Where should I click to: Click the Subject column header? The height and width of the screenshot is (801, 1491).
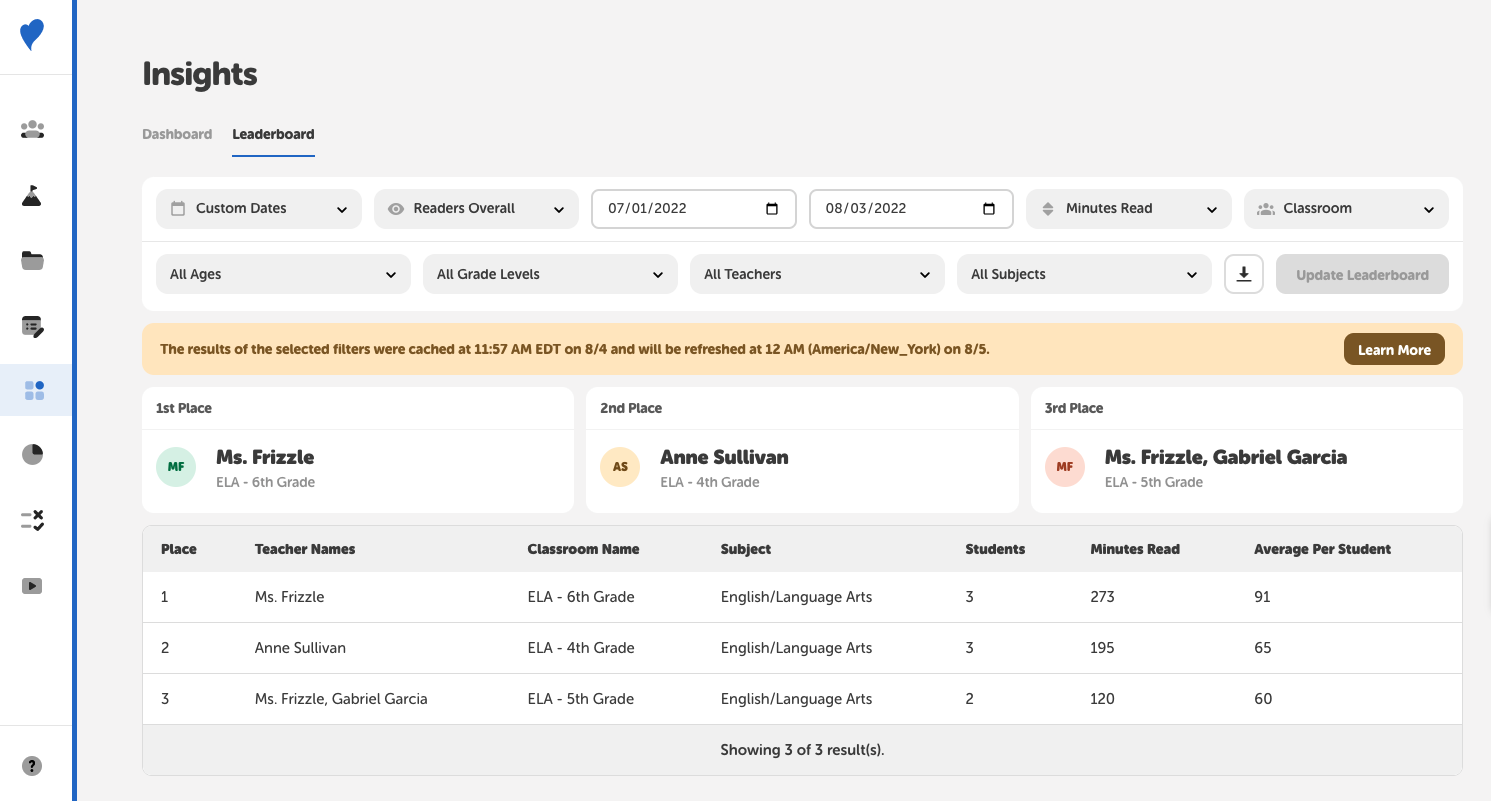[746, 549]
